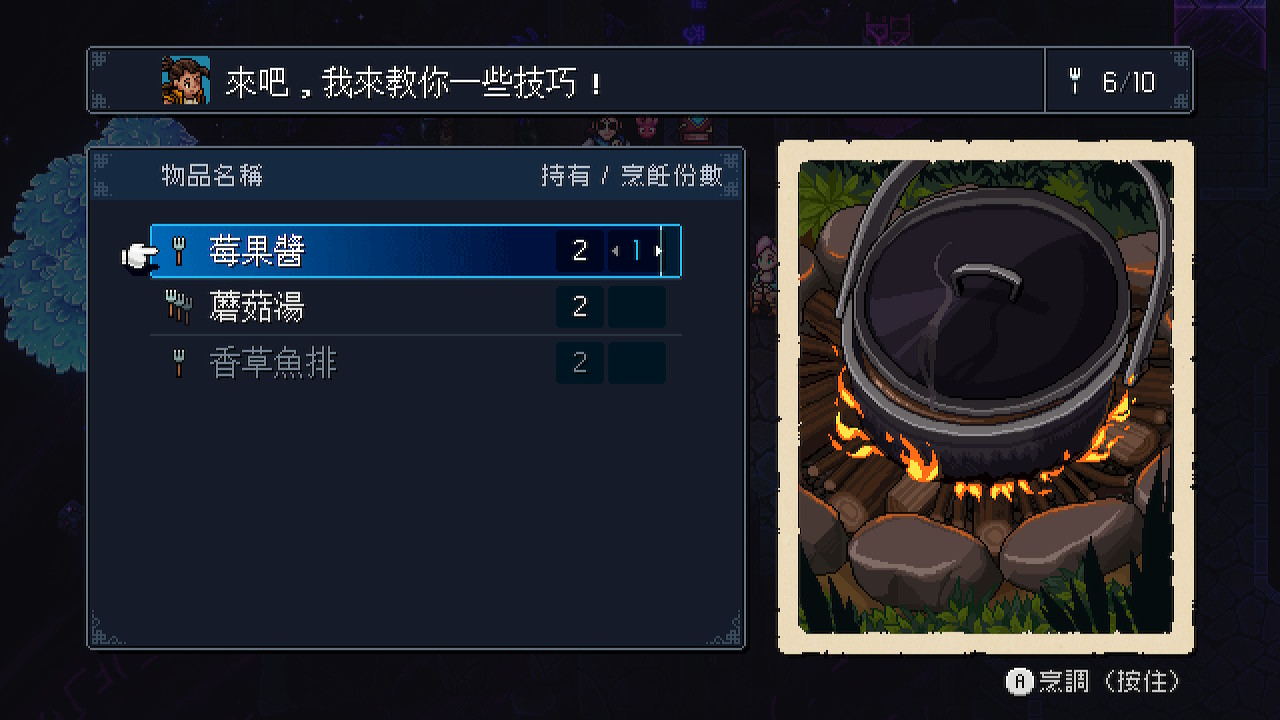Increase 莓果醬 cooking portions with right arrow

[658, 251]
